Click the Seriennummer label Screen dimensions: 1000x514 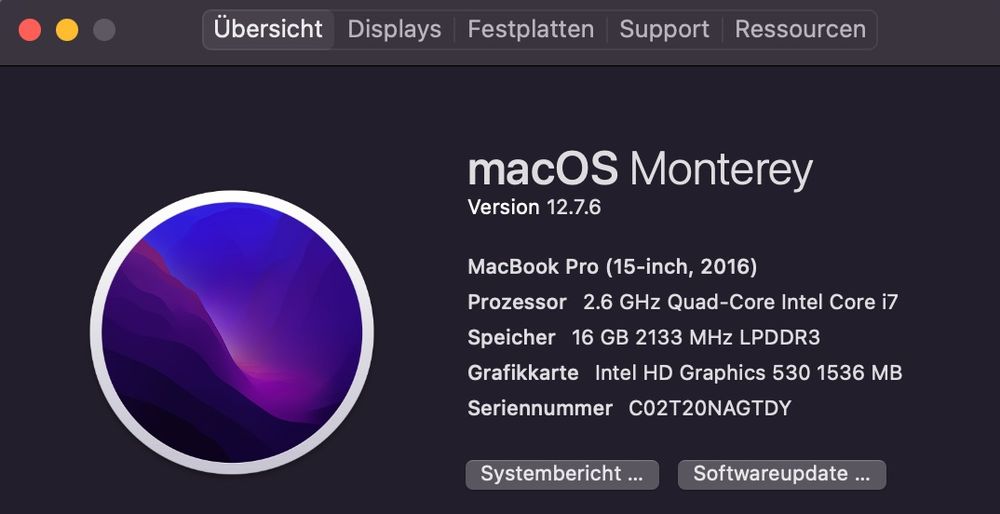click(x=540, y=408)
